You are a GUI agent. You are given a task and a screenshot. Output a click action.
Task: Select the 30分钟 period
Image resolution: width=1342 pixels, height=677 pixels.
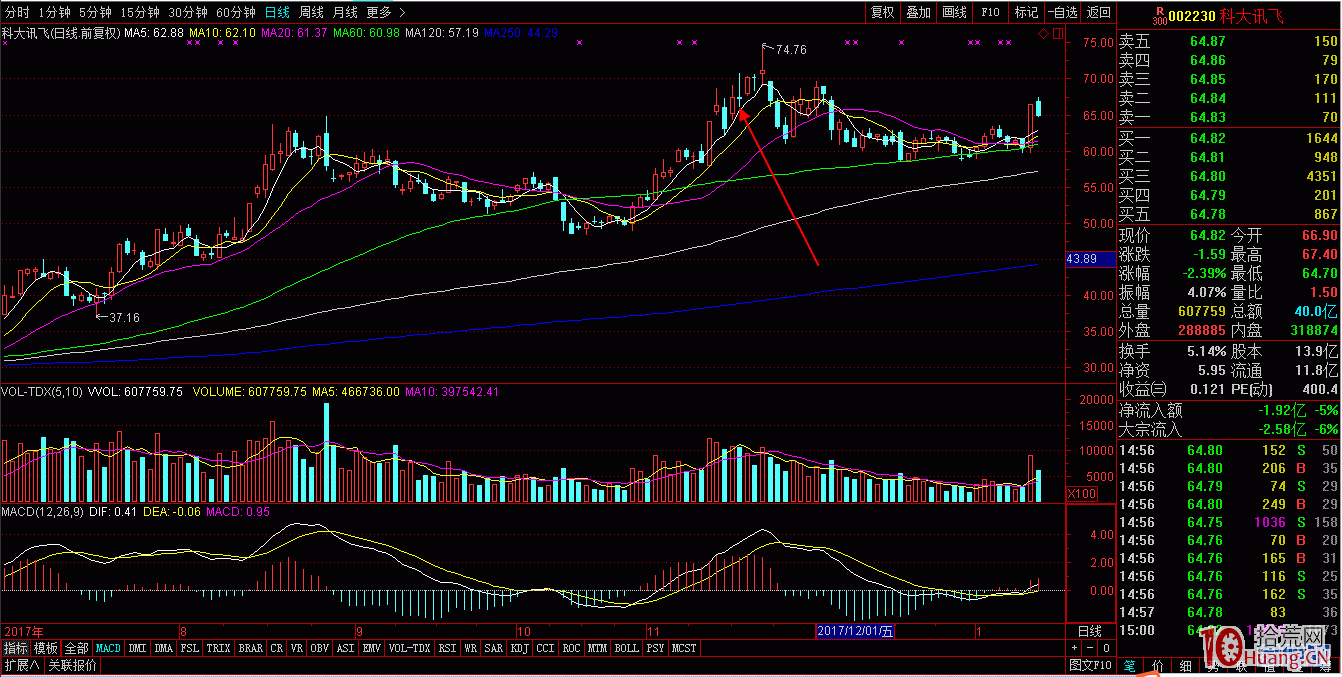click(188, 12)
